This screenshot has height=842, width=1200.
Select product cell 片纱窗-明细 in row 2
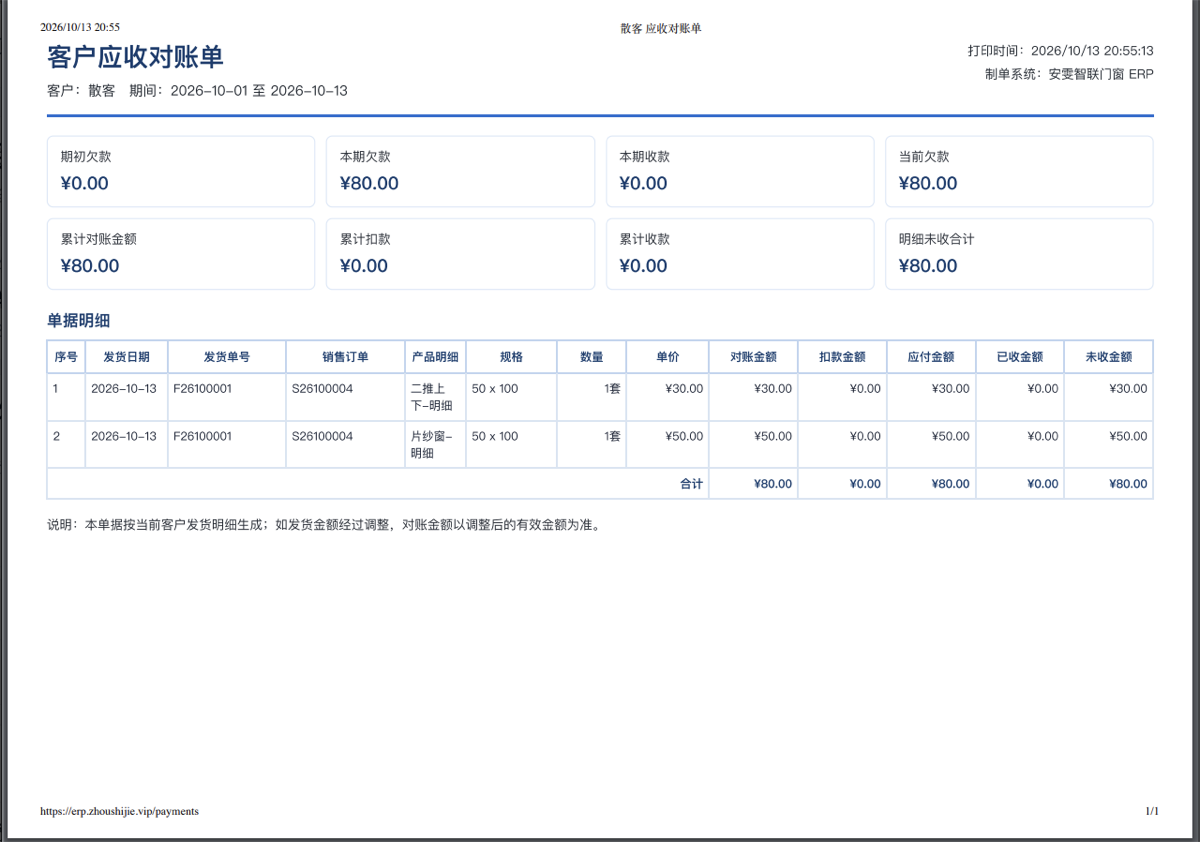pos(434,445)
